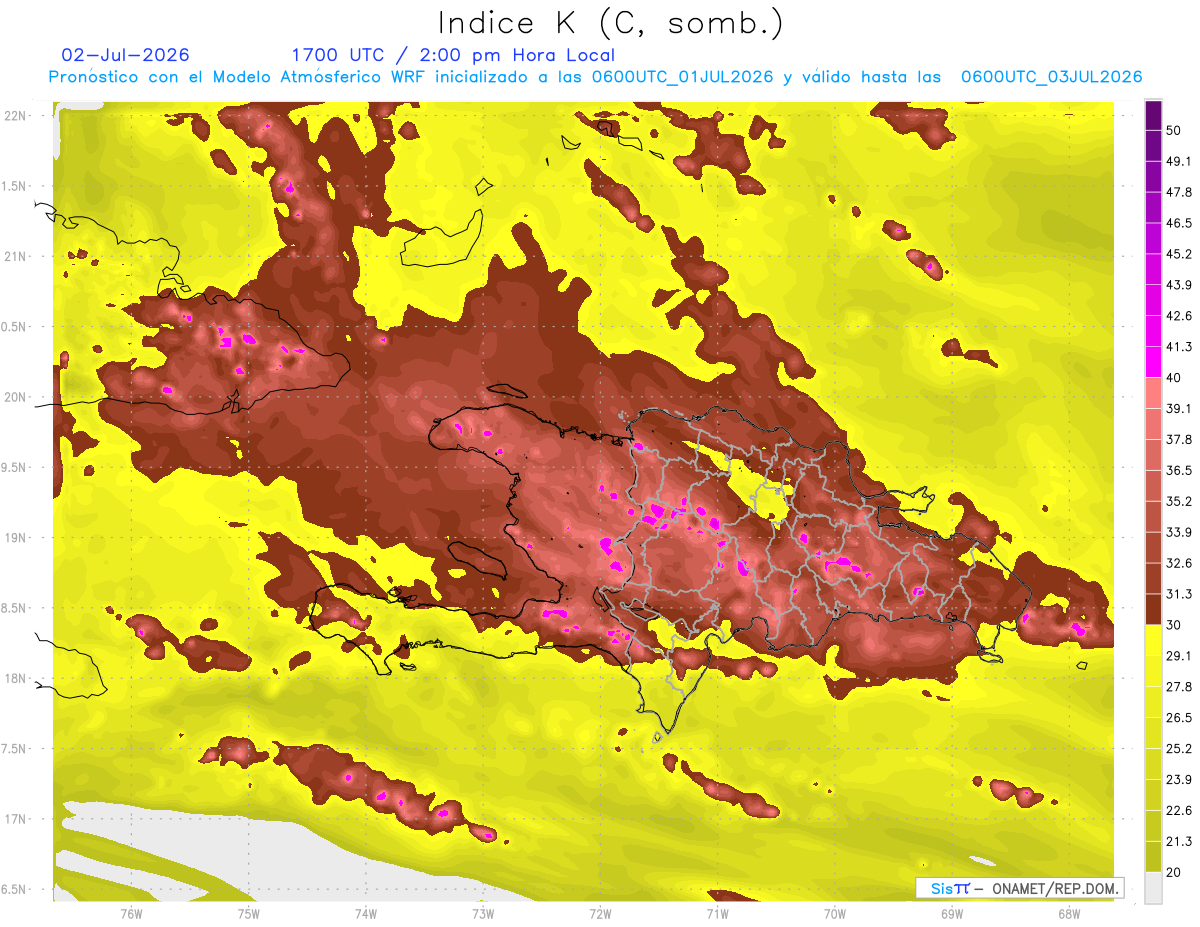The image size is (1200, 927).
Task: Click the '21.3' colorbar value
Action: (1179, 842)
